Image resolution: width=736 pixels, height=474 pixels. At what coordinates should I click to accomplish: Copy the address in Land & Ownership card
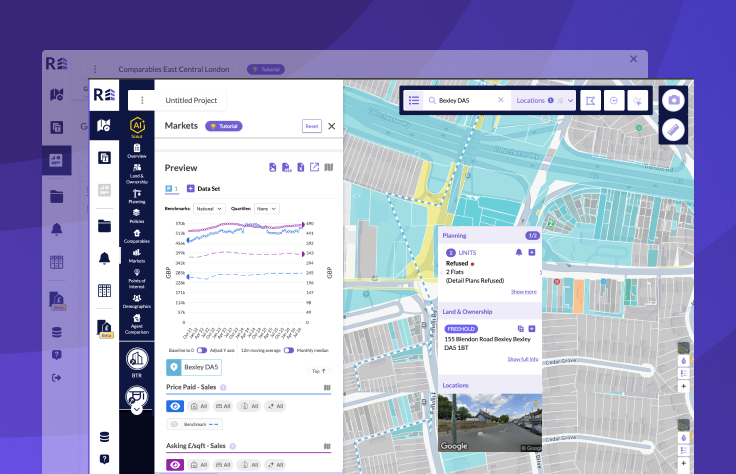coord(520,329)
